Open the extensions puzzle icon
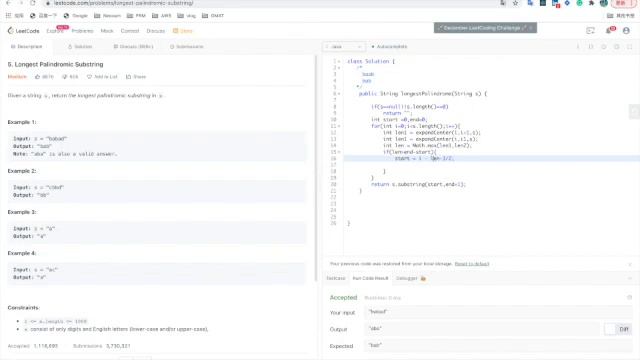This screenshot has width=640, height=360. tap(591, 3)
